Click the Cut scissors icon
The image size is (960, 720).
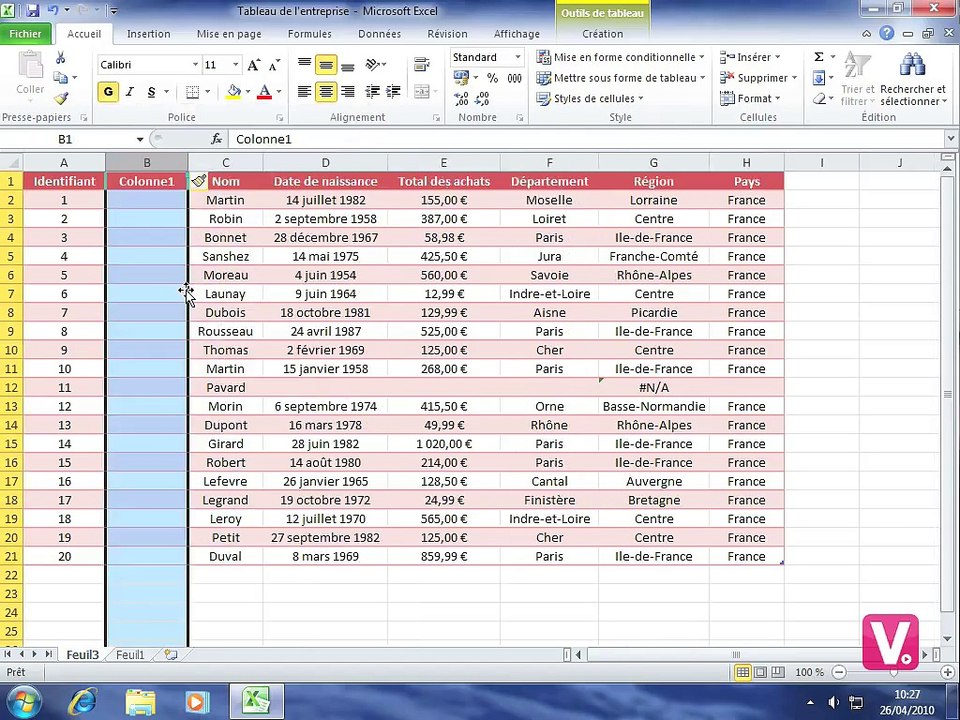pos(60,58)
